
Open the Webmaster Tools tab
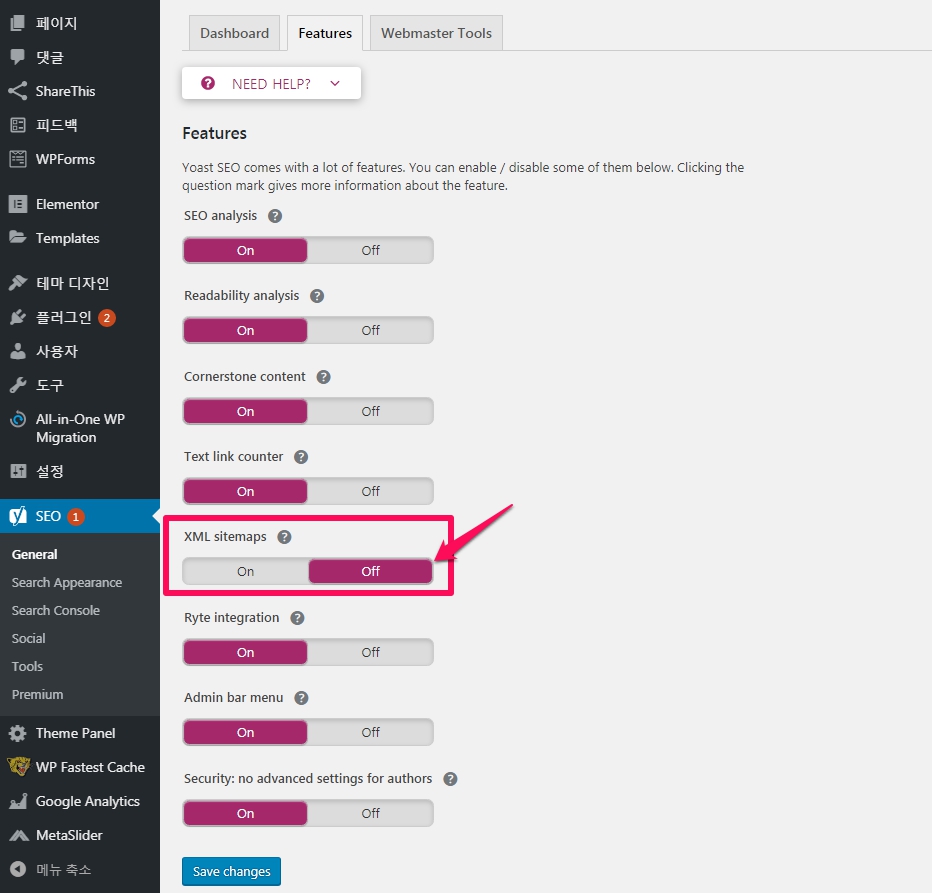[x=436, y=33]
